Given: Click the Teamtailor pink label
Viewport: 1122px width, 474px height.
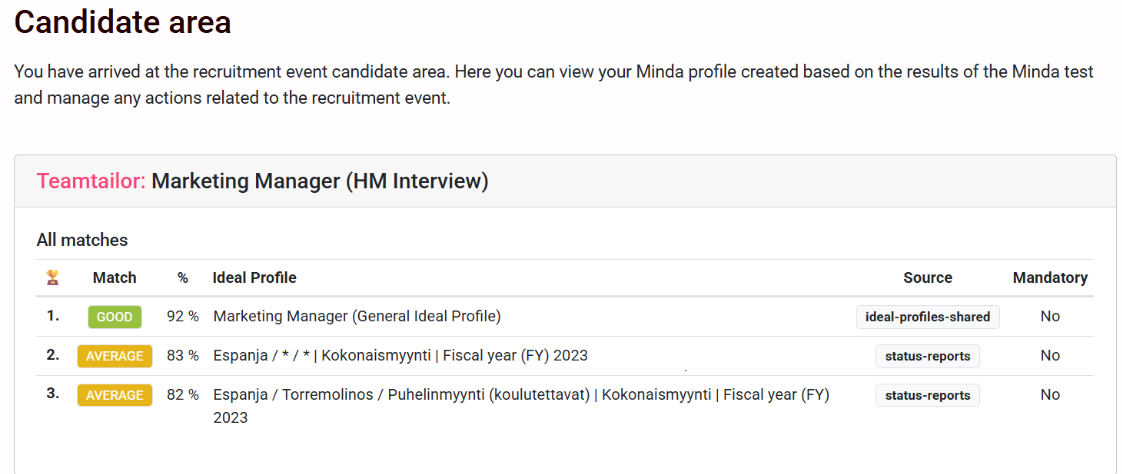Looking at the screenshot, I should click(91, 181).
